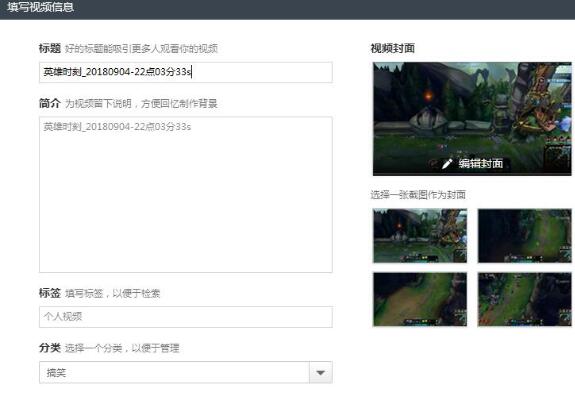The width and height of the screenshot is (575, 395).
Task: Select the top-left screenshot as cover
Action: pos(420,236)
